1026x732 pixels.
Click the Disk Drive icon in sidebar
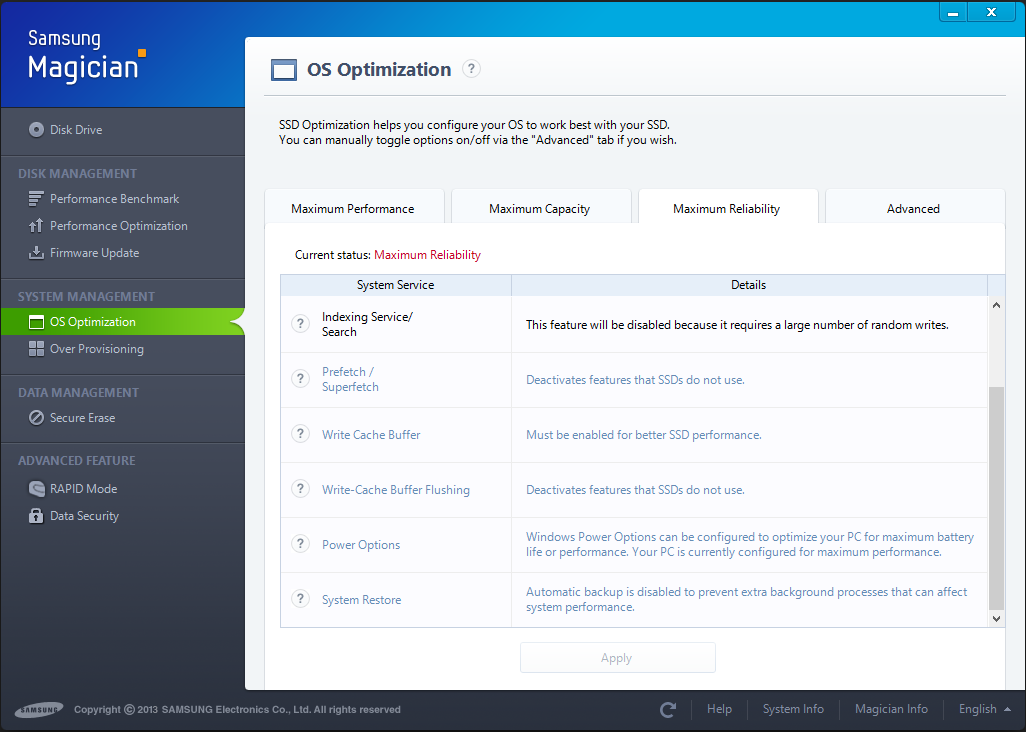tap(37, 130)
